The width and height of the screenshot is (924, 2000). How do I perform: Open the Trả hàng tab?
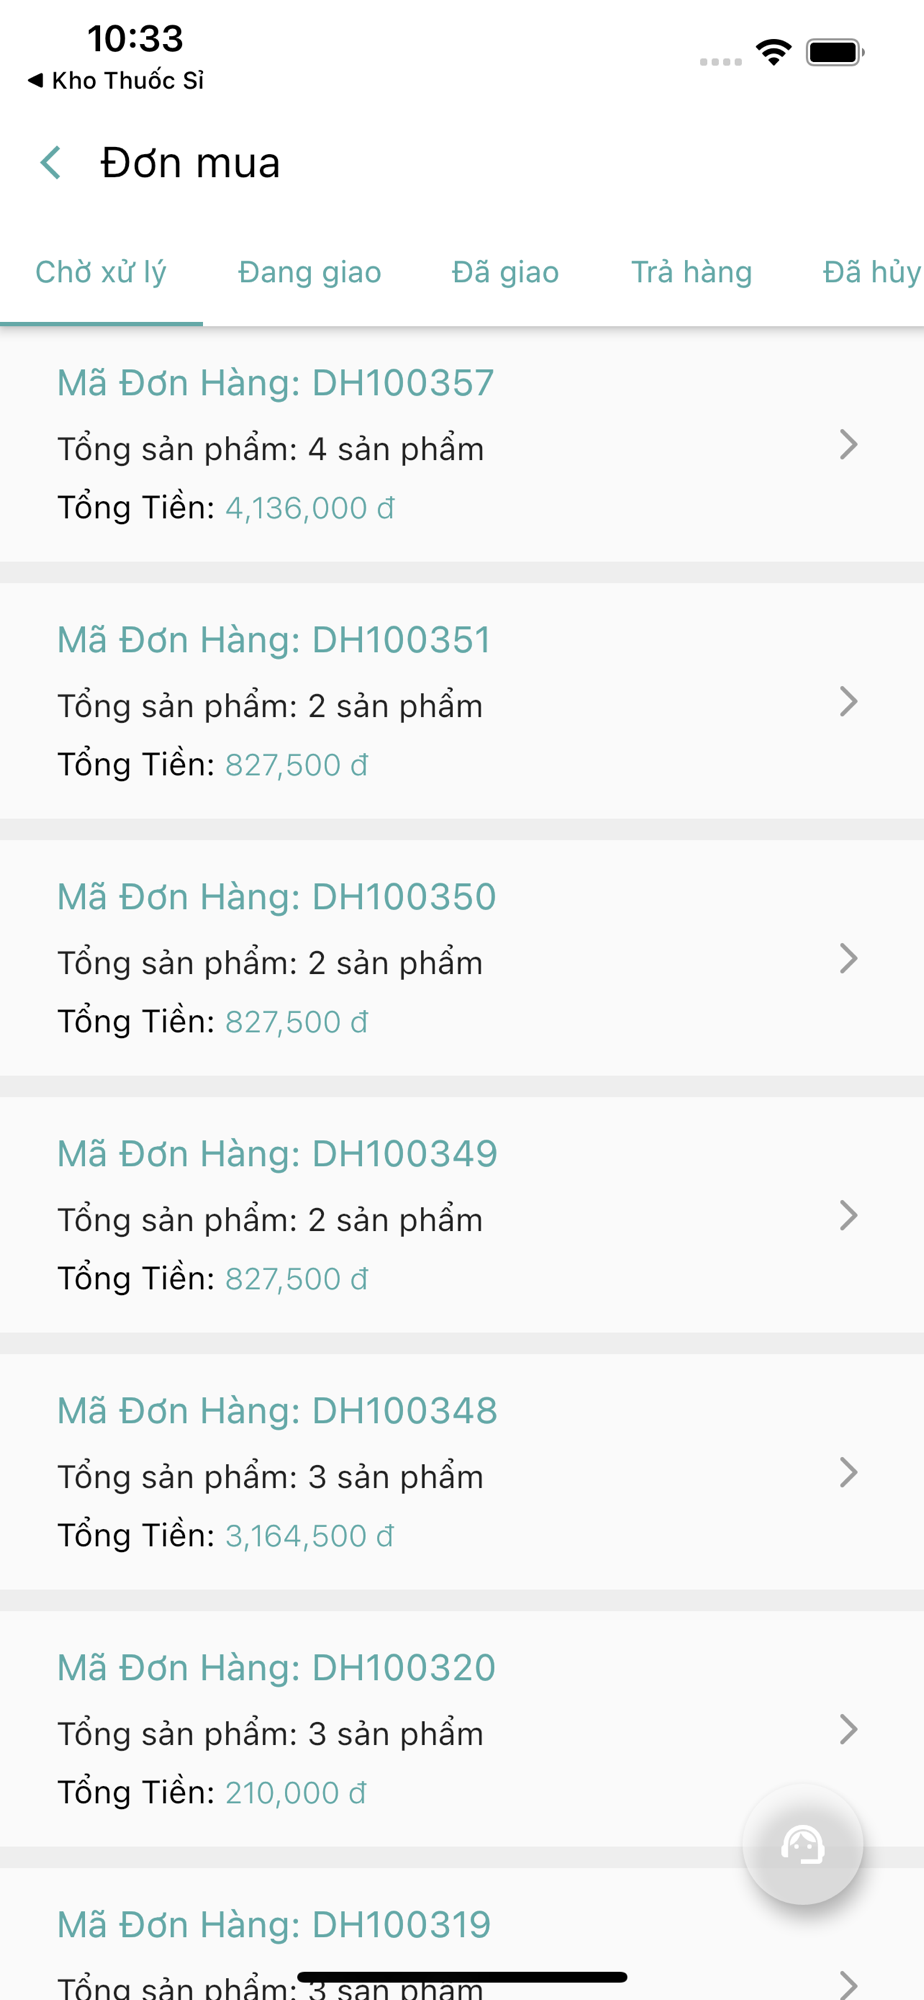click(691, 272)
